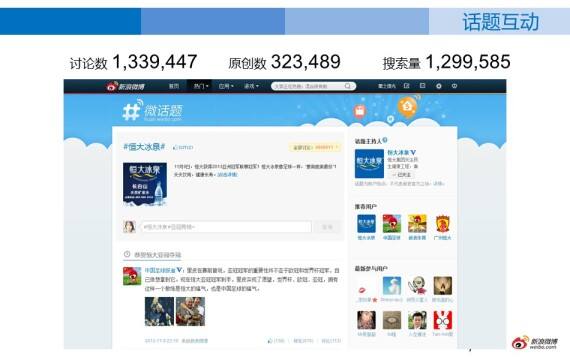
Task: Click the first avatar in second participant row
Action: [366, 320]
